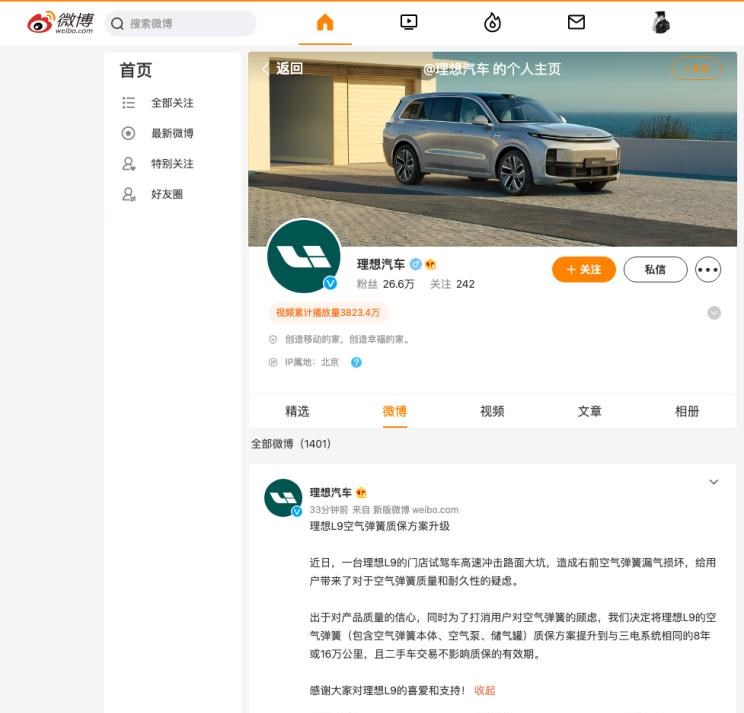Expand profile details with the gray chevron
The width and height of the screenshot is (744, 713).
coord(714,313)
